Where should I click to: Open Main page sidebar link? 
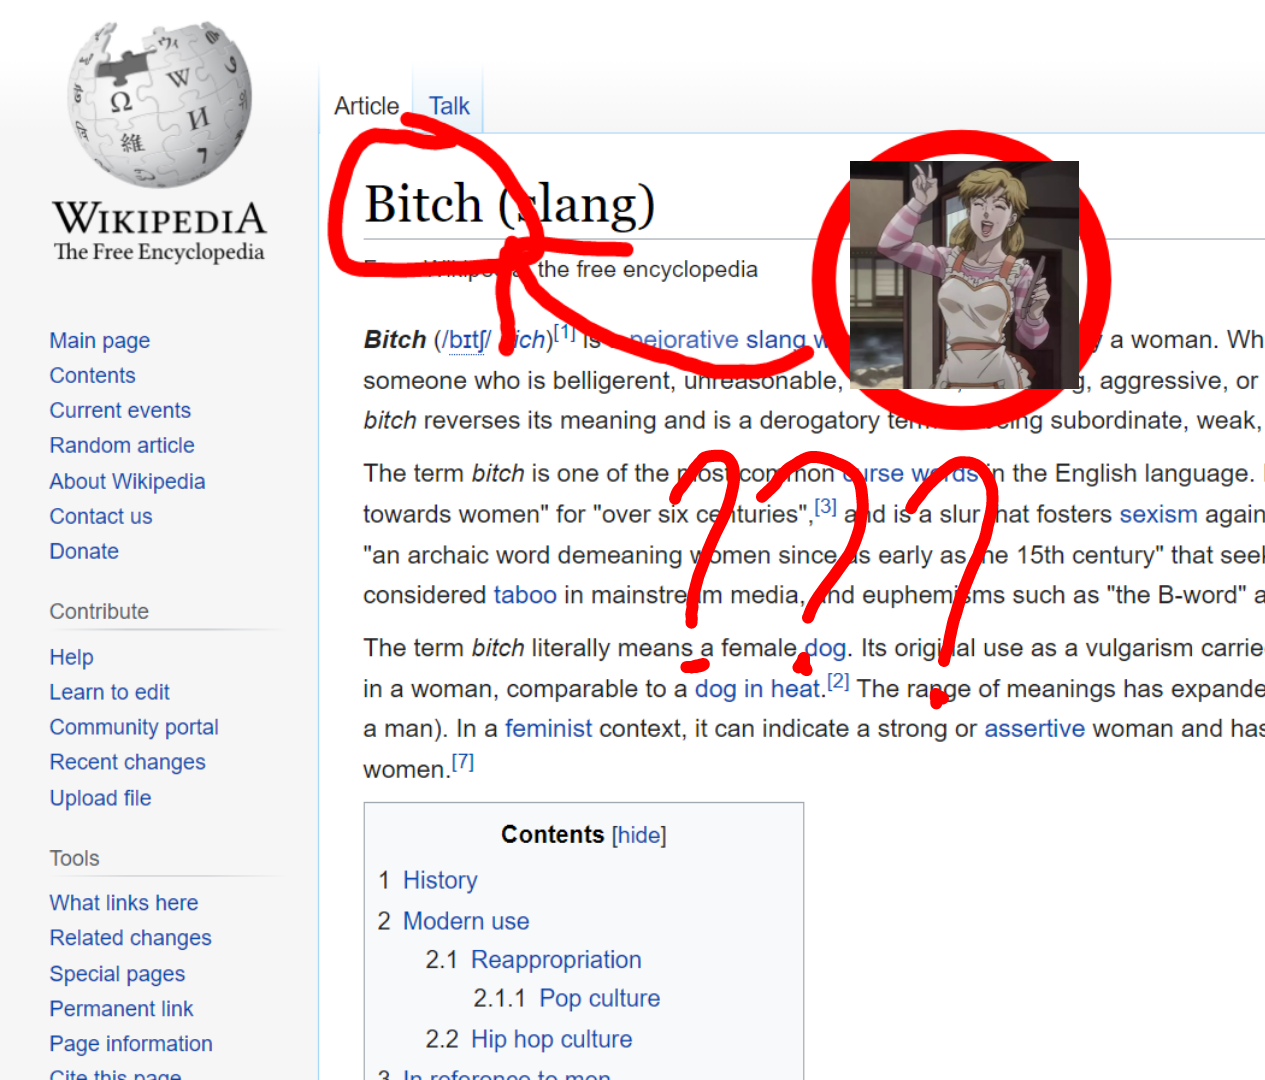coord(100,341)
